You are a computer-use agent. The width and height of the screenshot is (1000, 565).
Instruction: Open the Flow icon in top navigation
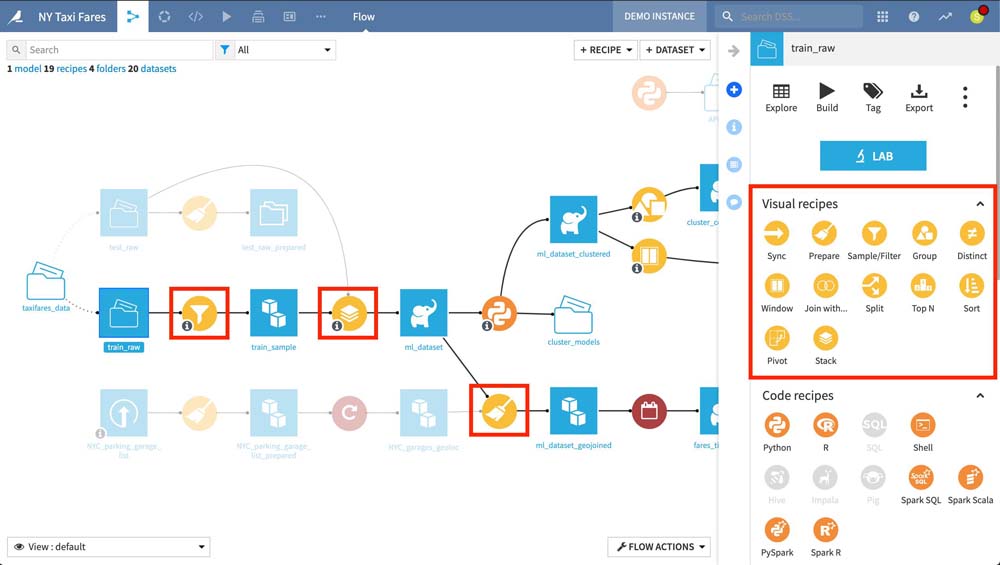click(133, 17)
